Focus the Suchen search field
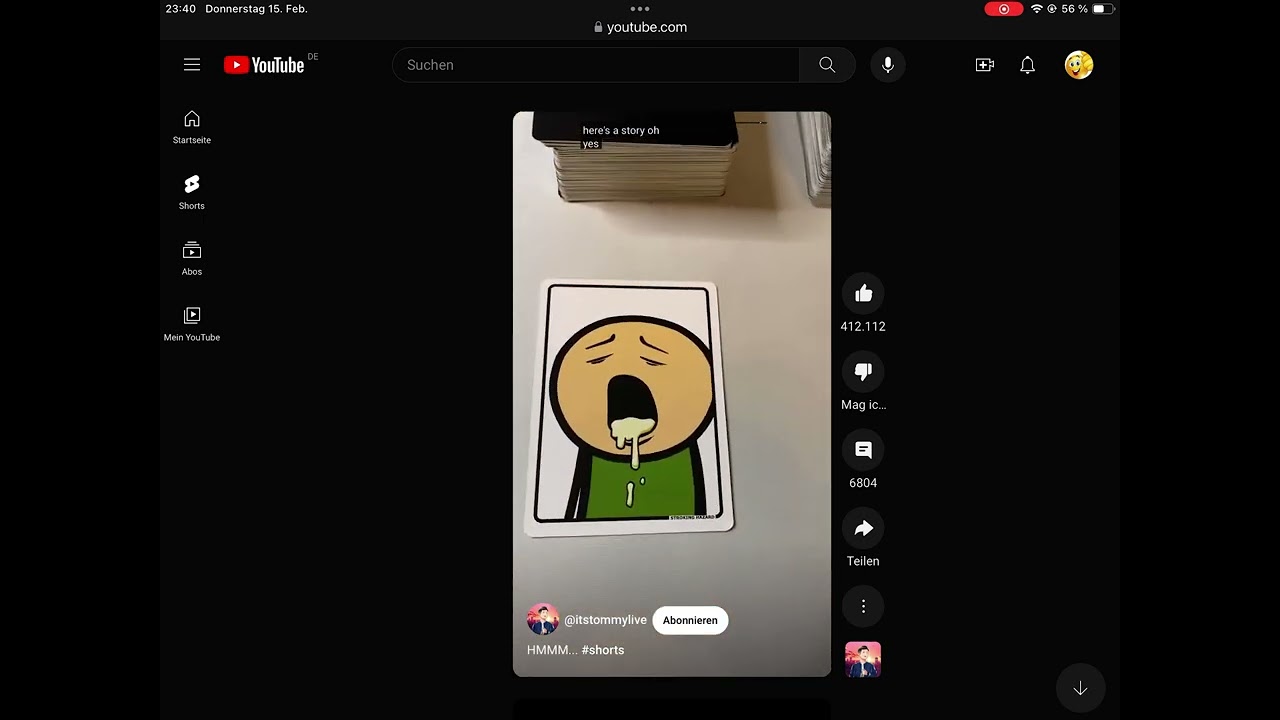The height and width of the screenshot is (720, 1280). pos(596,65)
